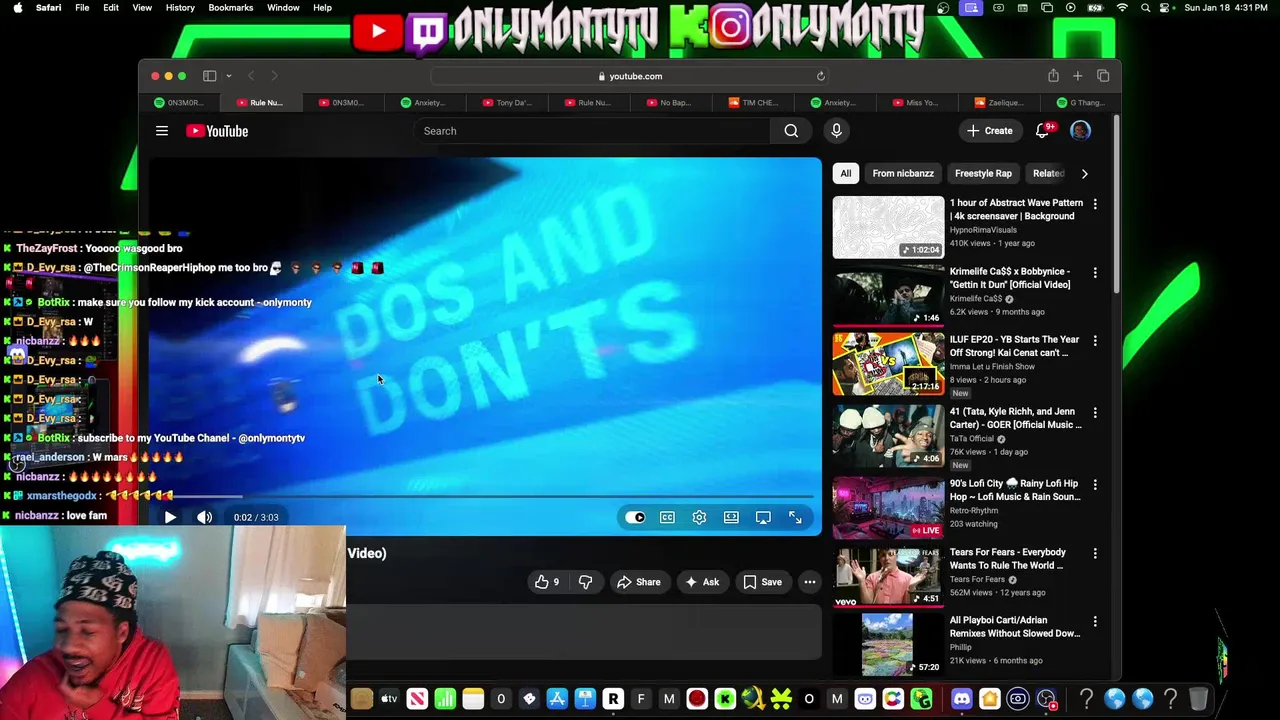Open options for Abstract Wave Pattern video
This screenshot has width=1280, height=720.
[x=1095, y=204]
